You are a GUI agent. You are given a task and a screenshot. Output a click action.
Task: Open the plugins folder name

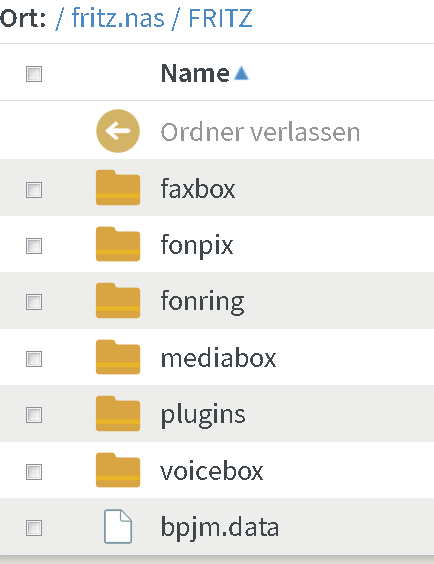click(203, 415)
